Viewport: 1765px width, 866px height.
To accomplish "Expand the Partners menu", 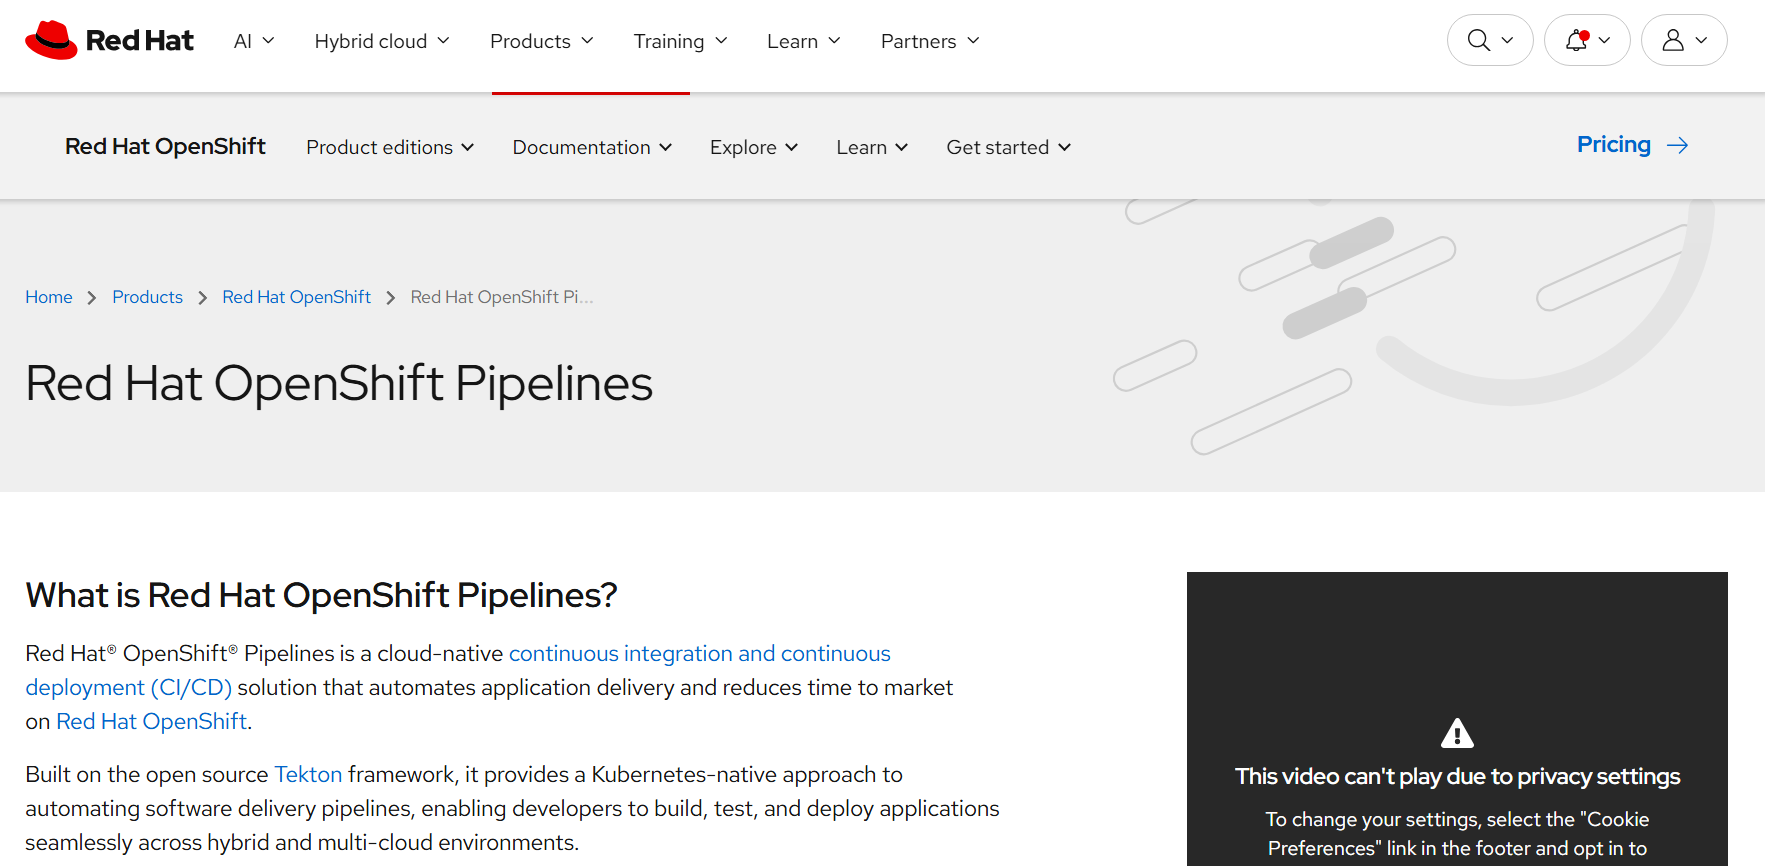I will pos(930,41).
